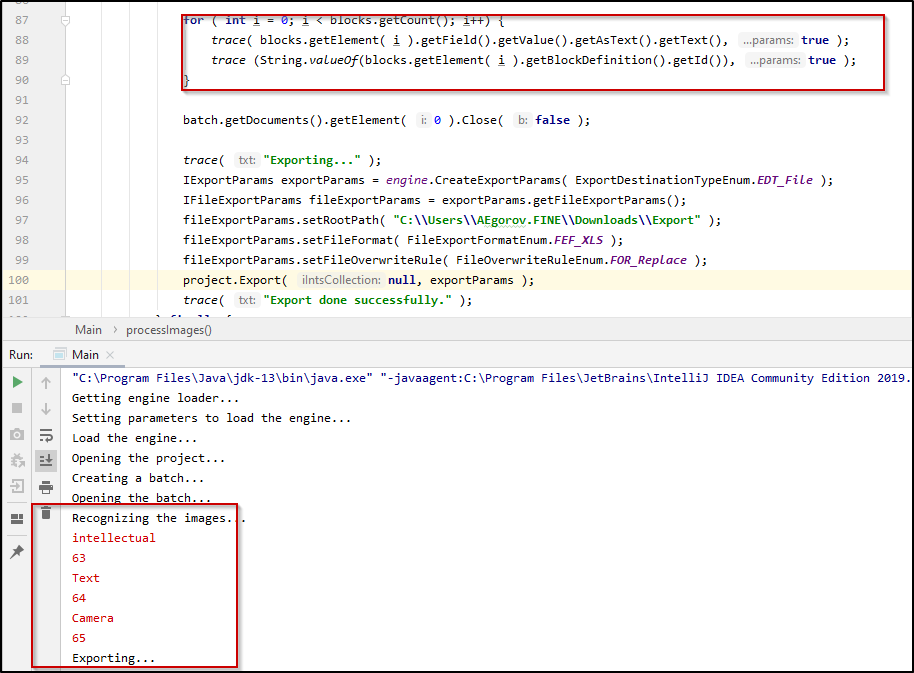Toggle Soft-Wrap in console

(46, 435)
